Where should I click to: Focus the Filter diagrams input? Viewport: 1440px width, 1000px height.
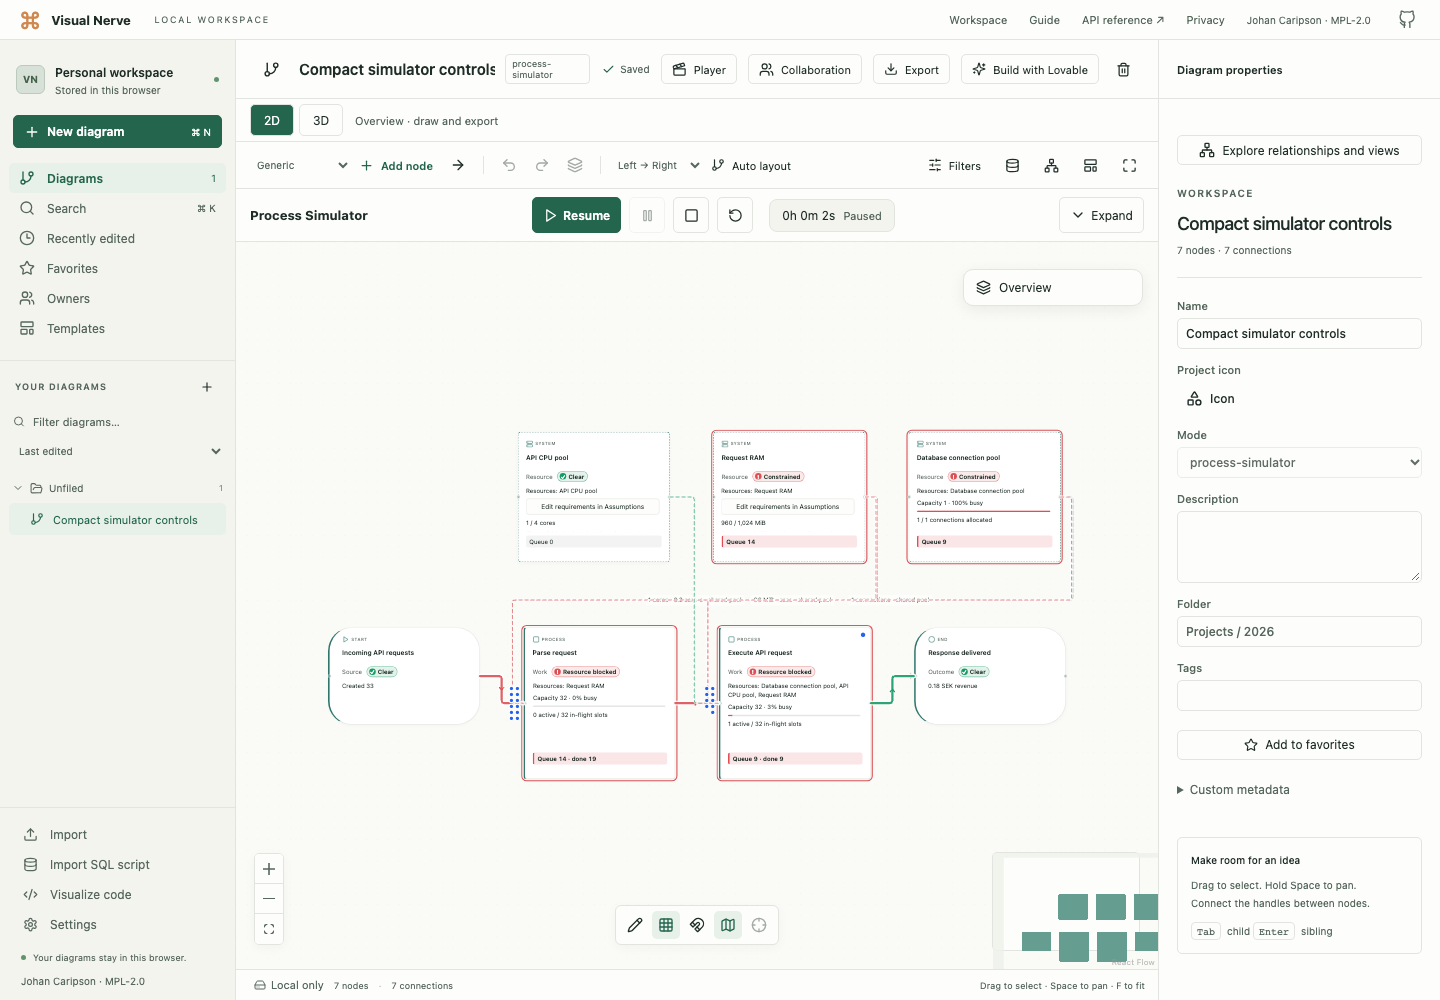click(118, 422)
